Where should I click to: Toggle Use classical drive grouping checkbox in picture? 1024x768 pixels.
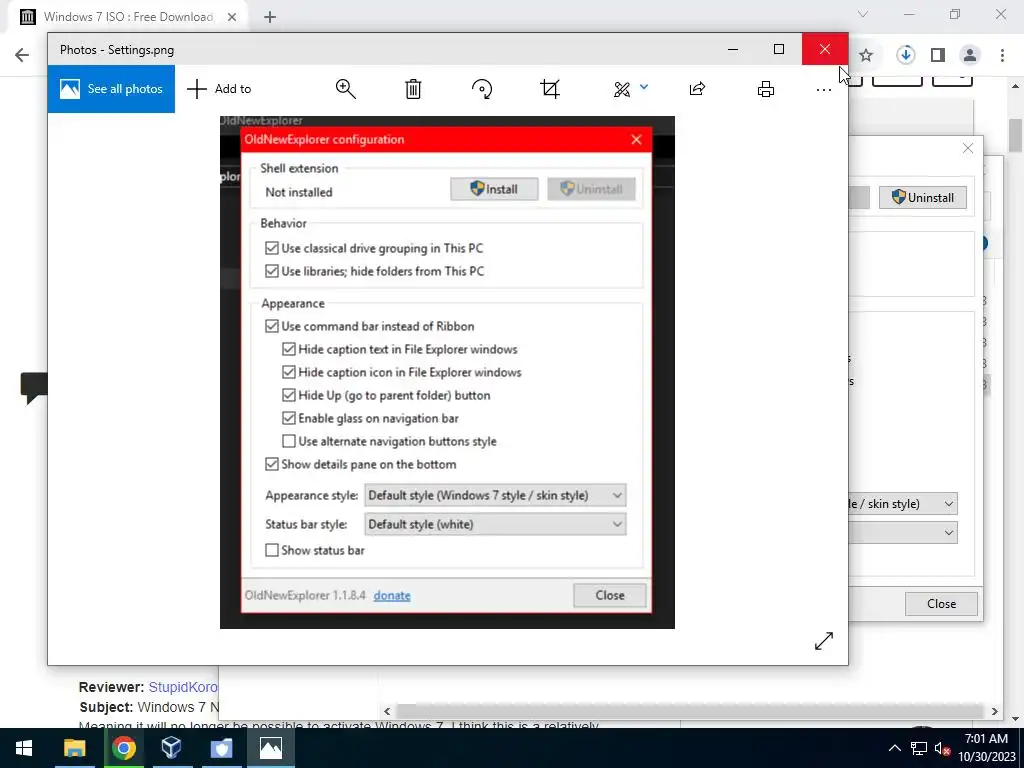point(272,248)
